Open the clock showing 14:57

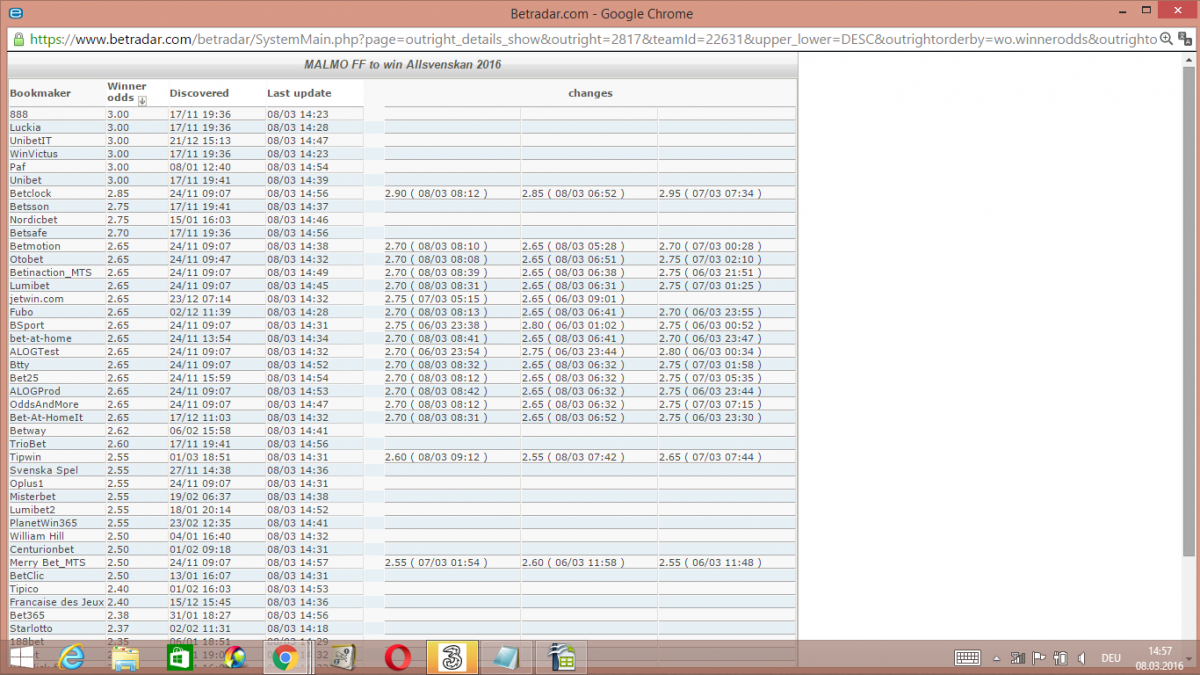coord(1160,651)
